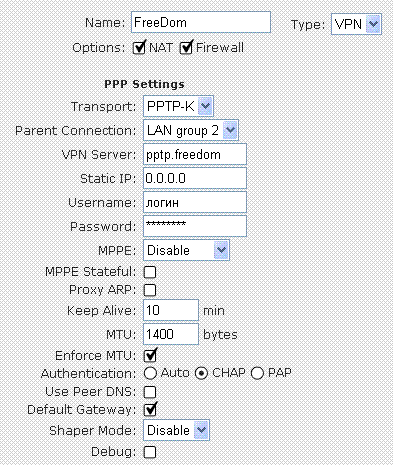Expand the Transport dropdown set to PPTP-K

tap(178, 106)
